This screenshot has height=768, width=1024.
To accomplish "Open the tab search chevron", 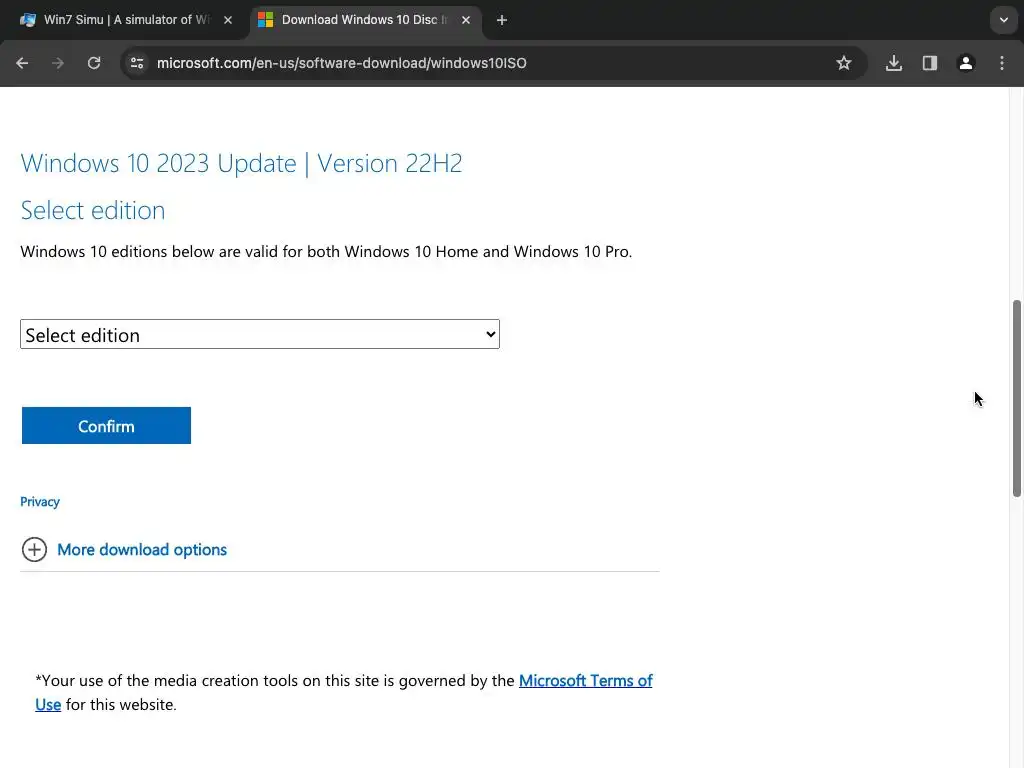I will point(1004,20).
